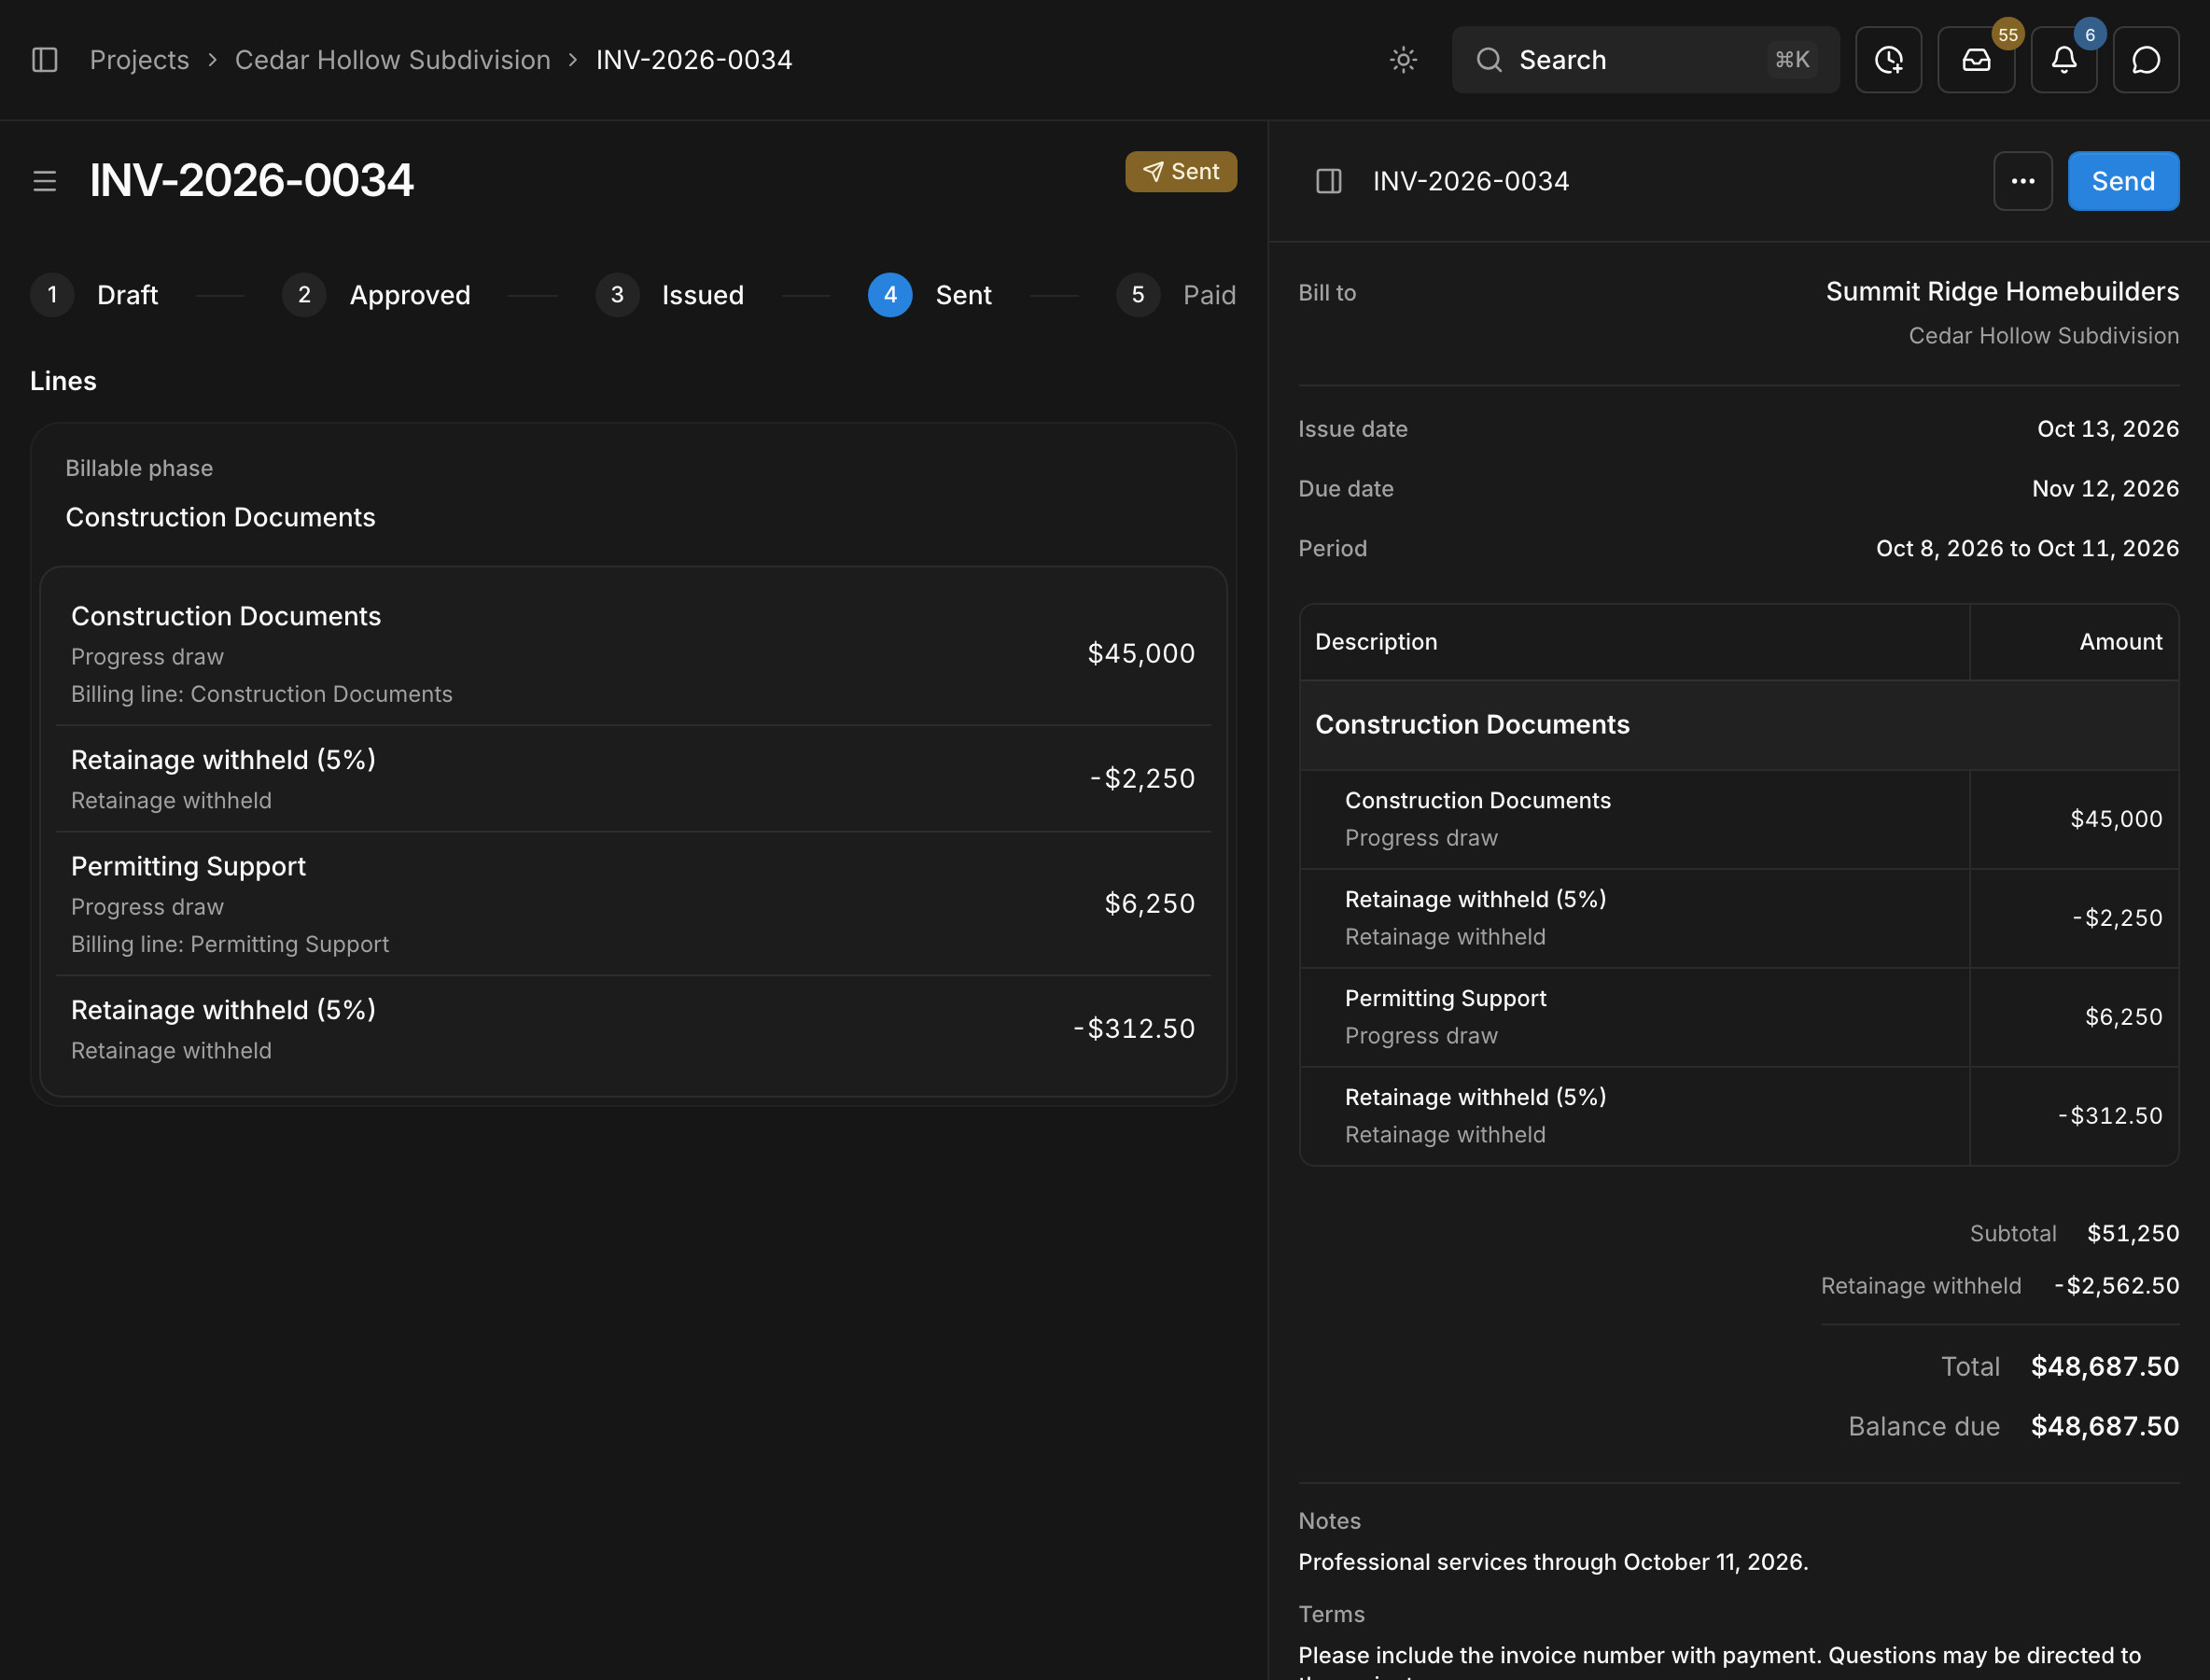Click Period Oct 8 to Oct 11 value
Image resolution: width=2210 pixels, height=1680 pixels.
point(2027,549)
